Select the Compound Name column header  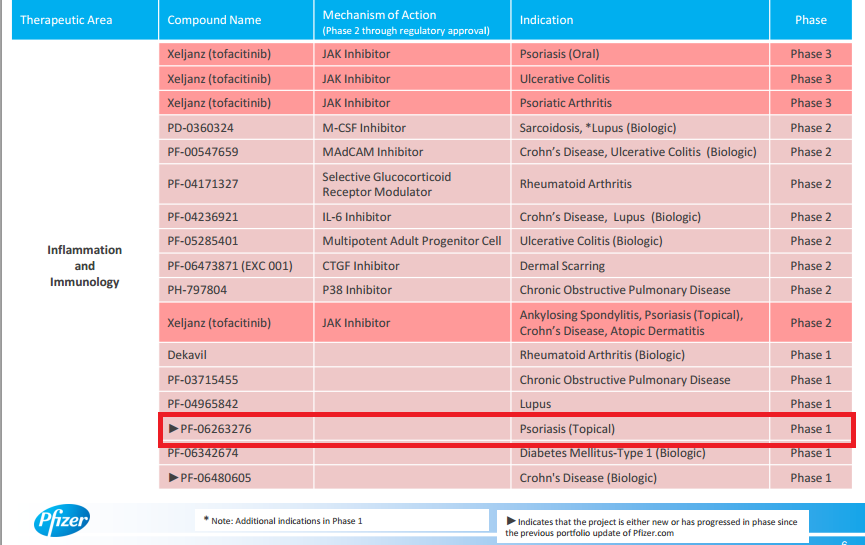click(x=214, y=20)
